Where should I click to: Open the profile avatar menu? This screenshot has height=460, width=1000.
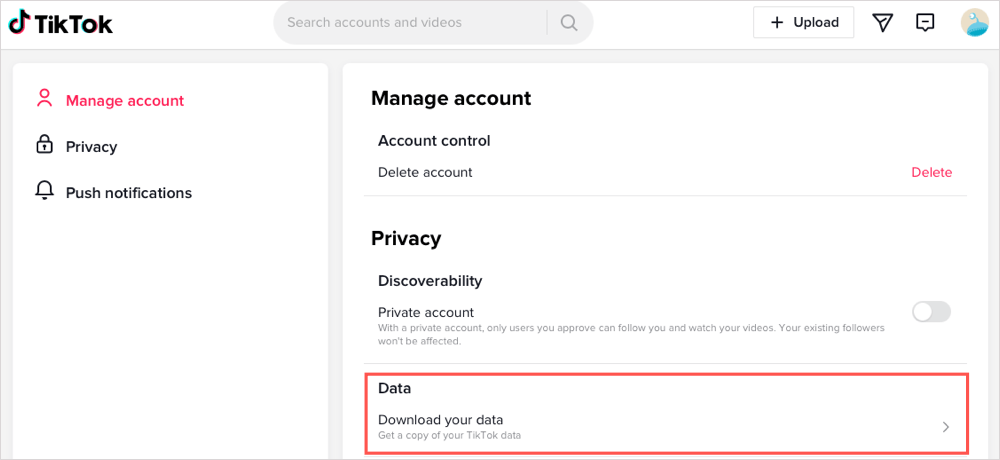(x=974, y=22)
